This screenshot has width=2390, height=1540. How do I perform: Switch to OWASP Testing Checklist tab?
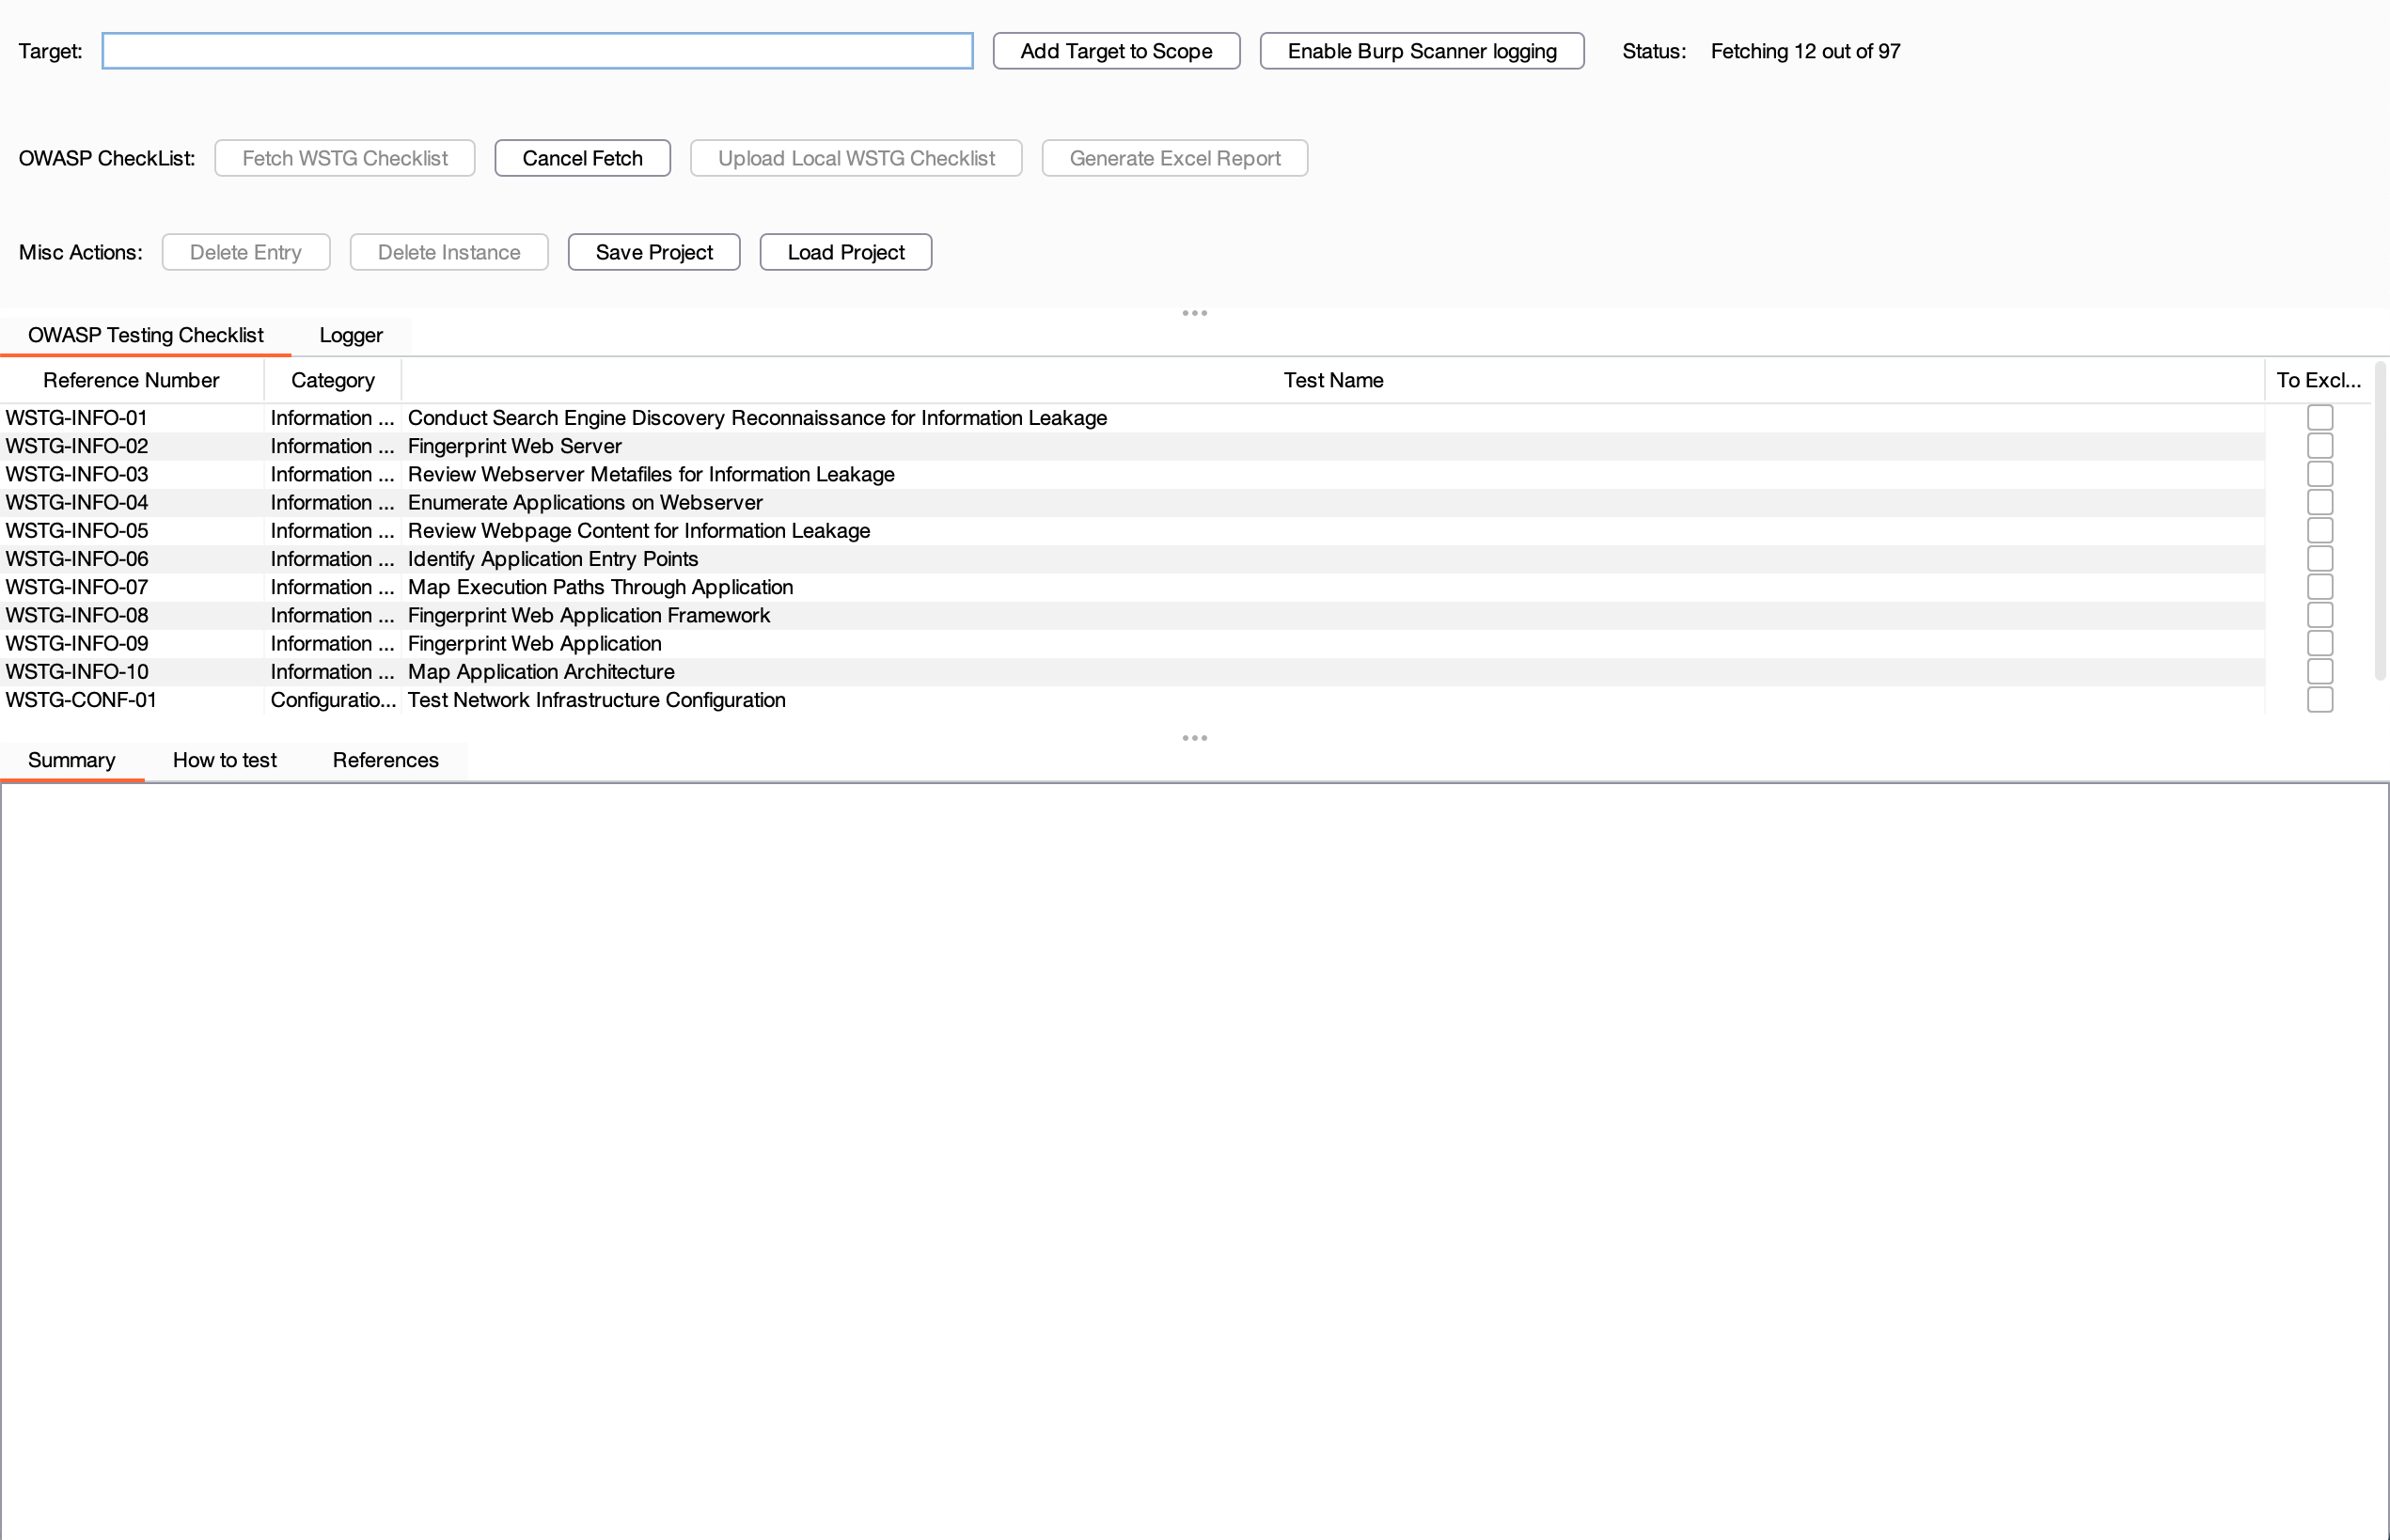pyautogui.click(x=146, y=335)
